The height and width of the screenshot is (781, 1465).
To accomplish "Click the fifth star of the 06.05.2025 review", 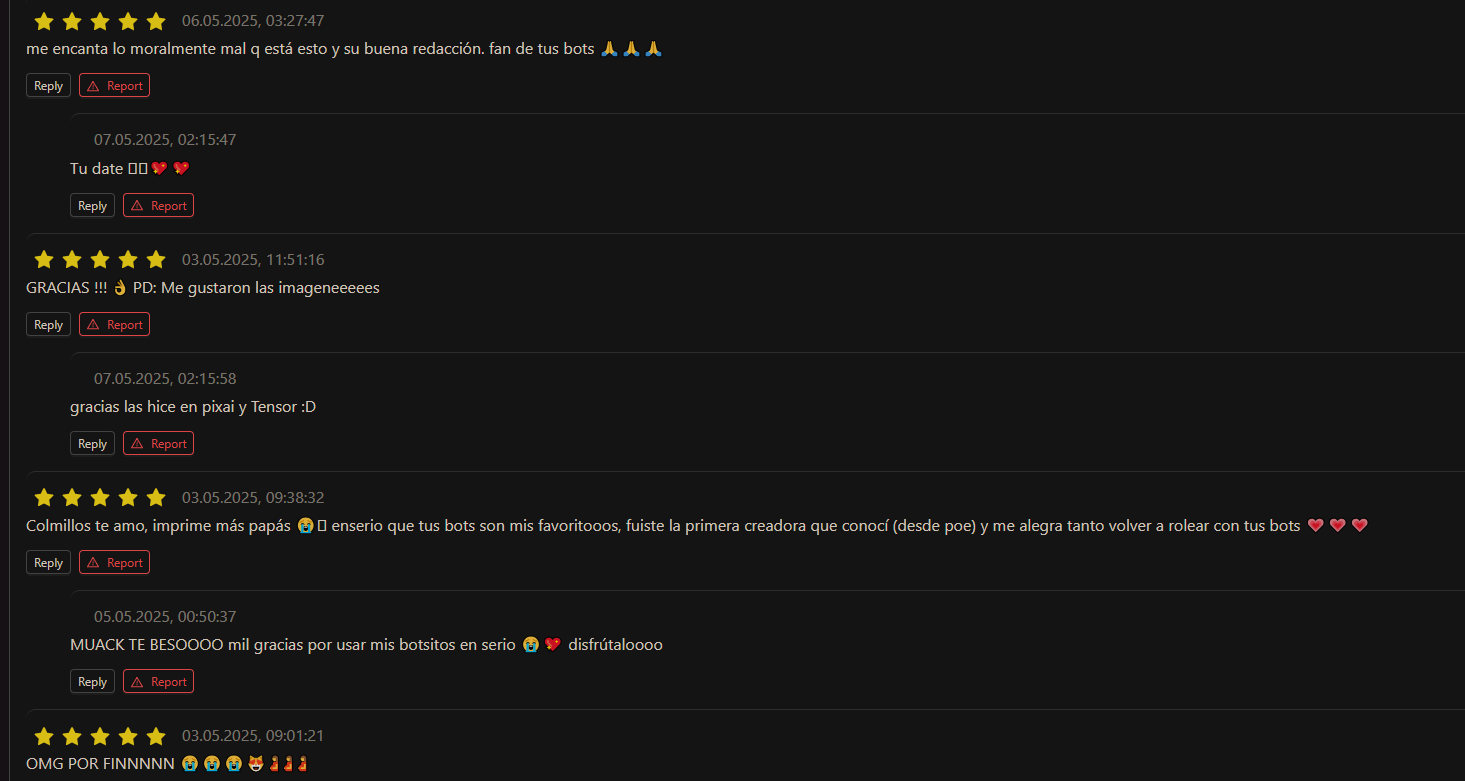I will coord(156,21).
